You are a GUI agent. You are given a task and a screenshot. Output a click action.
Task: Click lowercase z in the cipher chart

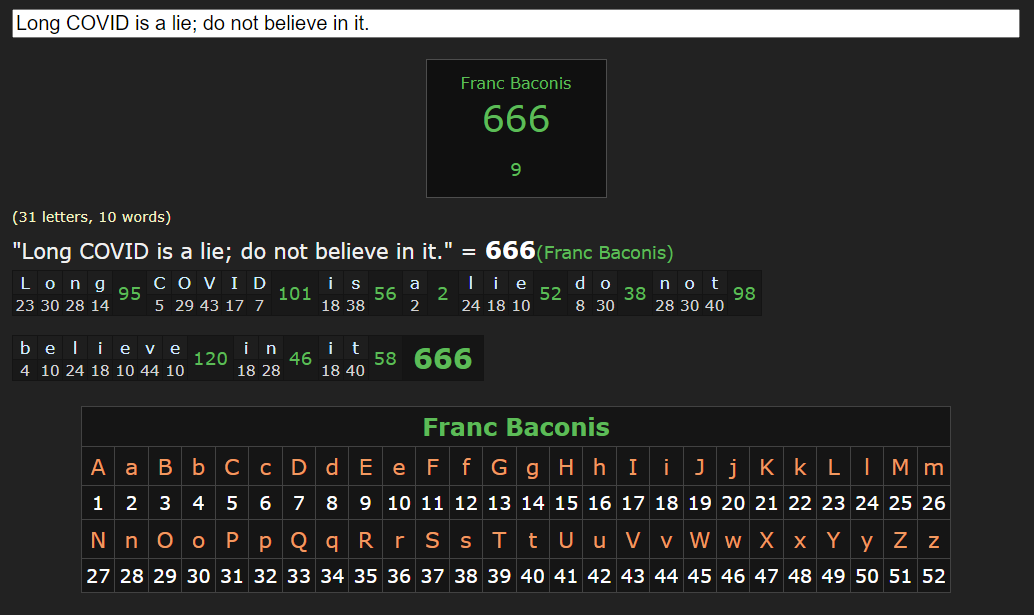click(934, 541)
